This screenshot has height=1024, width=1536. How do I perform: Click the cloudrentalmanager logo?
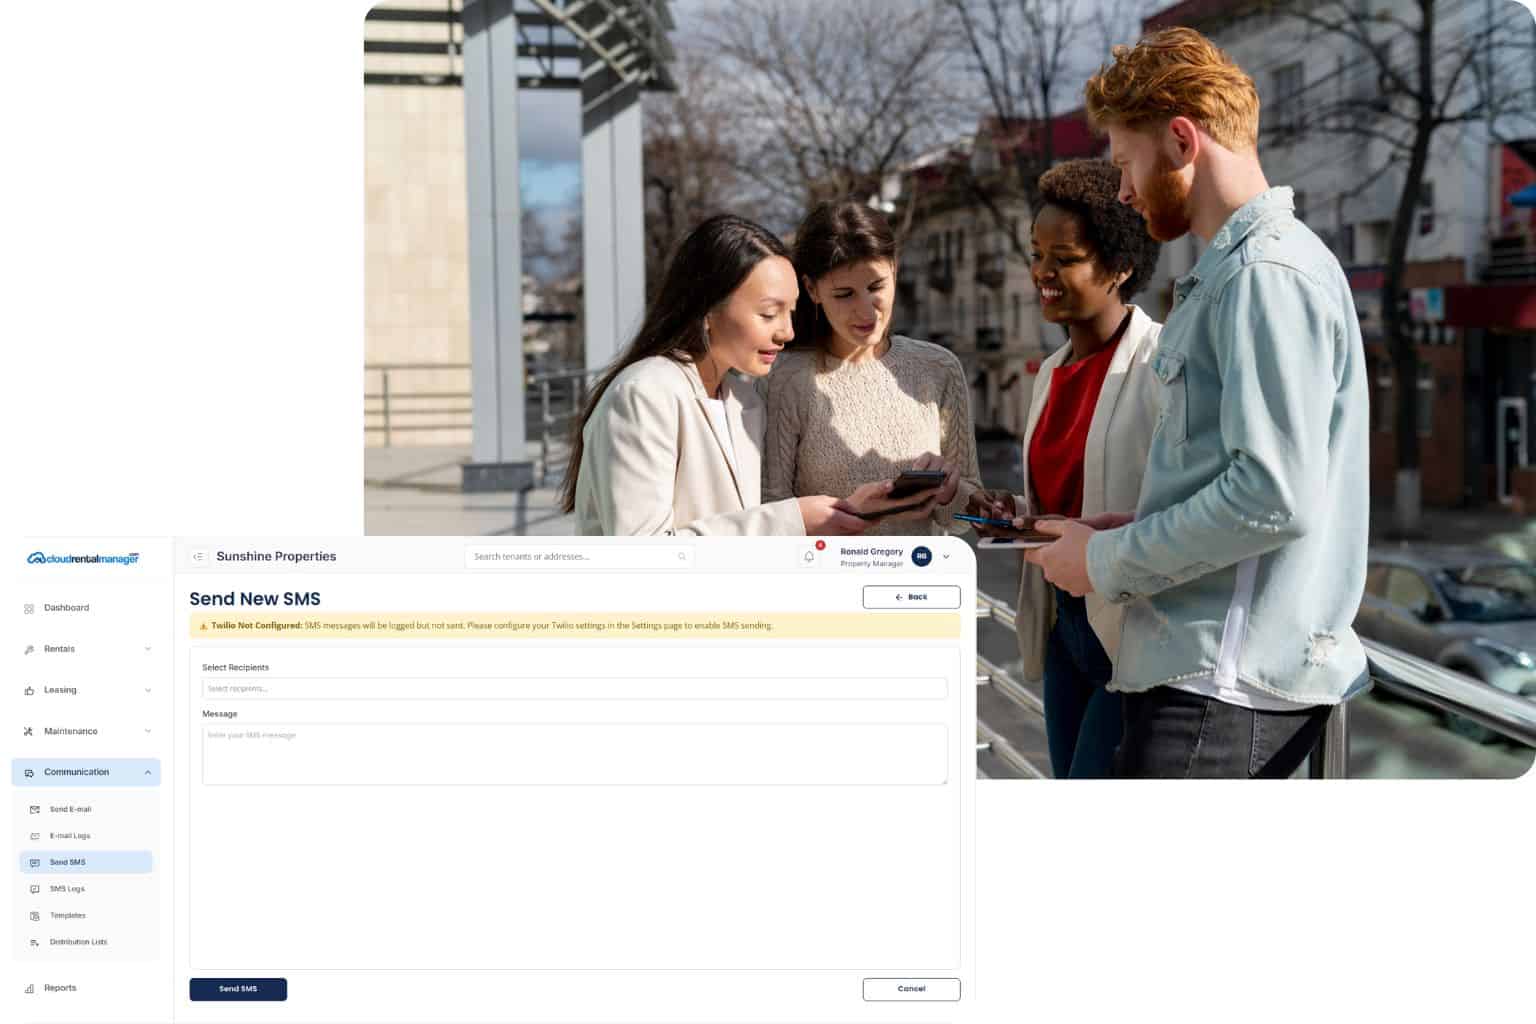[x=83, y=558]
